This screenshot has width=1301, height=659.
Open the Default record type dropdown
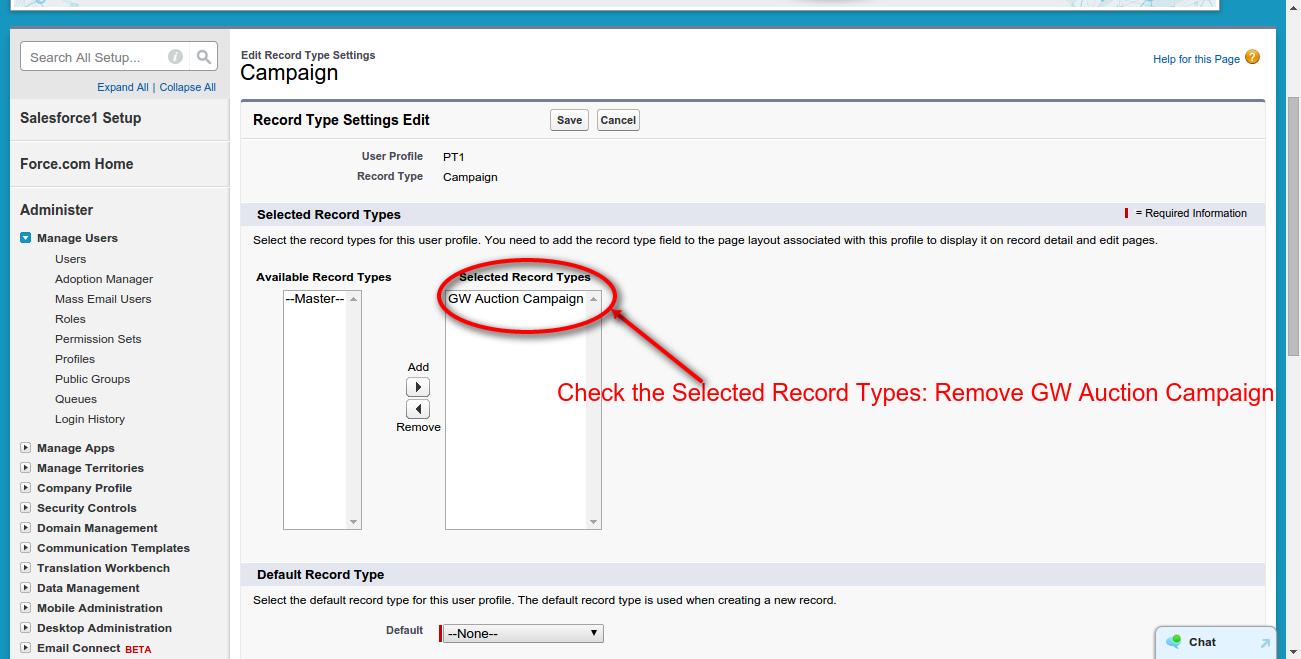pos(523,633)
